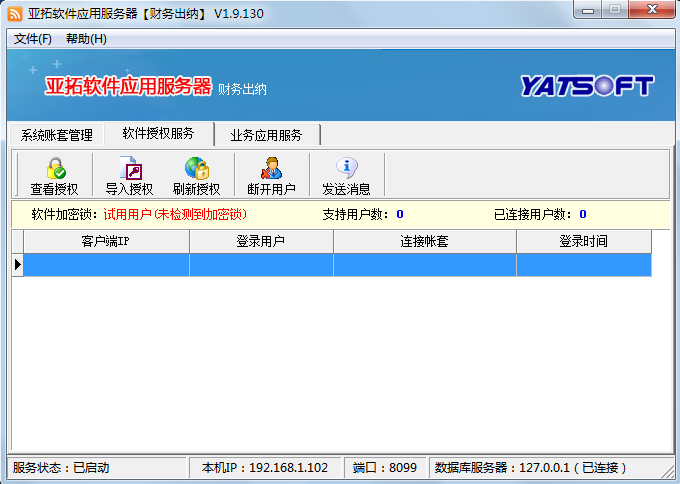The width and height of the screenshot is (680, 484).
Task: Click the 登录时间 column header
Action: tap(583, 241)
